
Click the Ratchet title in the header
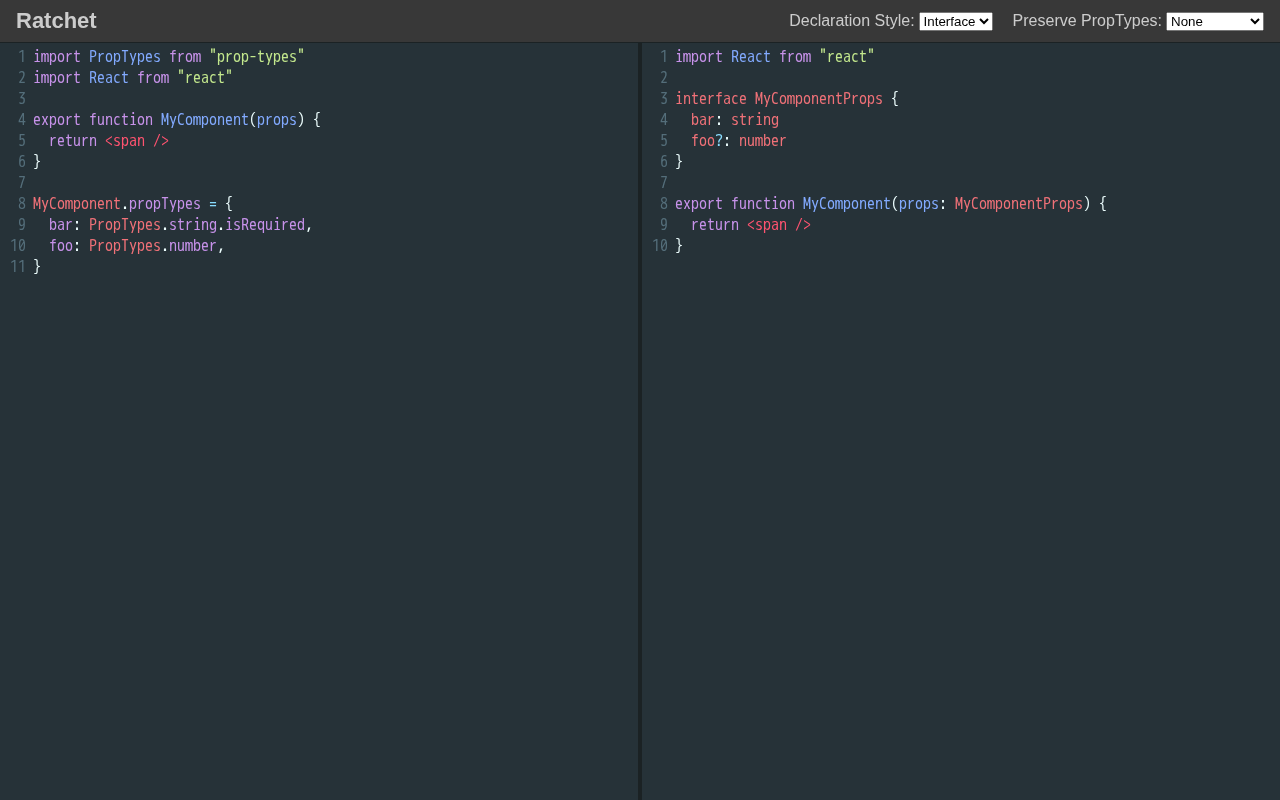[x=56, y=21]
